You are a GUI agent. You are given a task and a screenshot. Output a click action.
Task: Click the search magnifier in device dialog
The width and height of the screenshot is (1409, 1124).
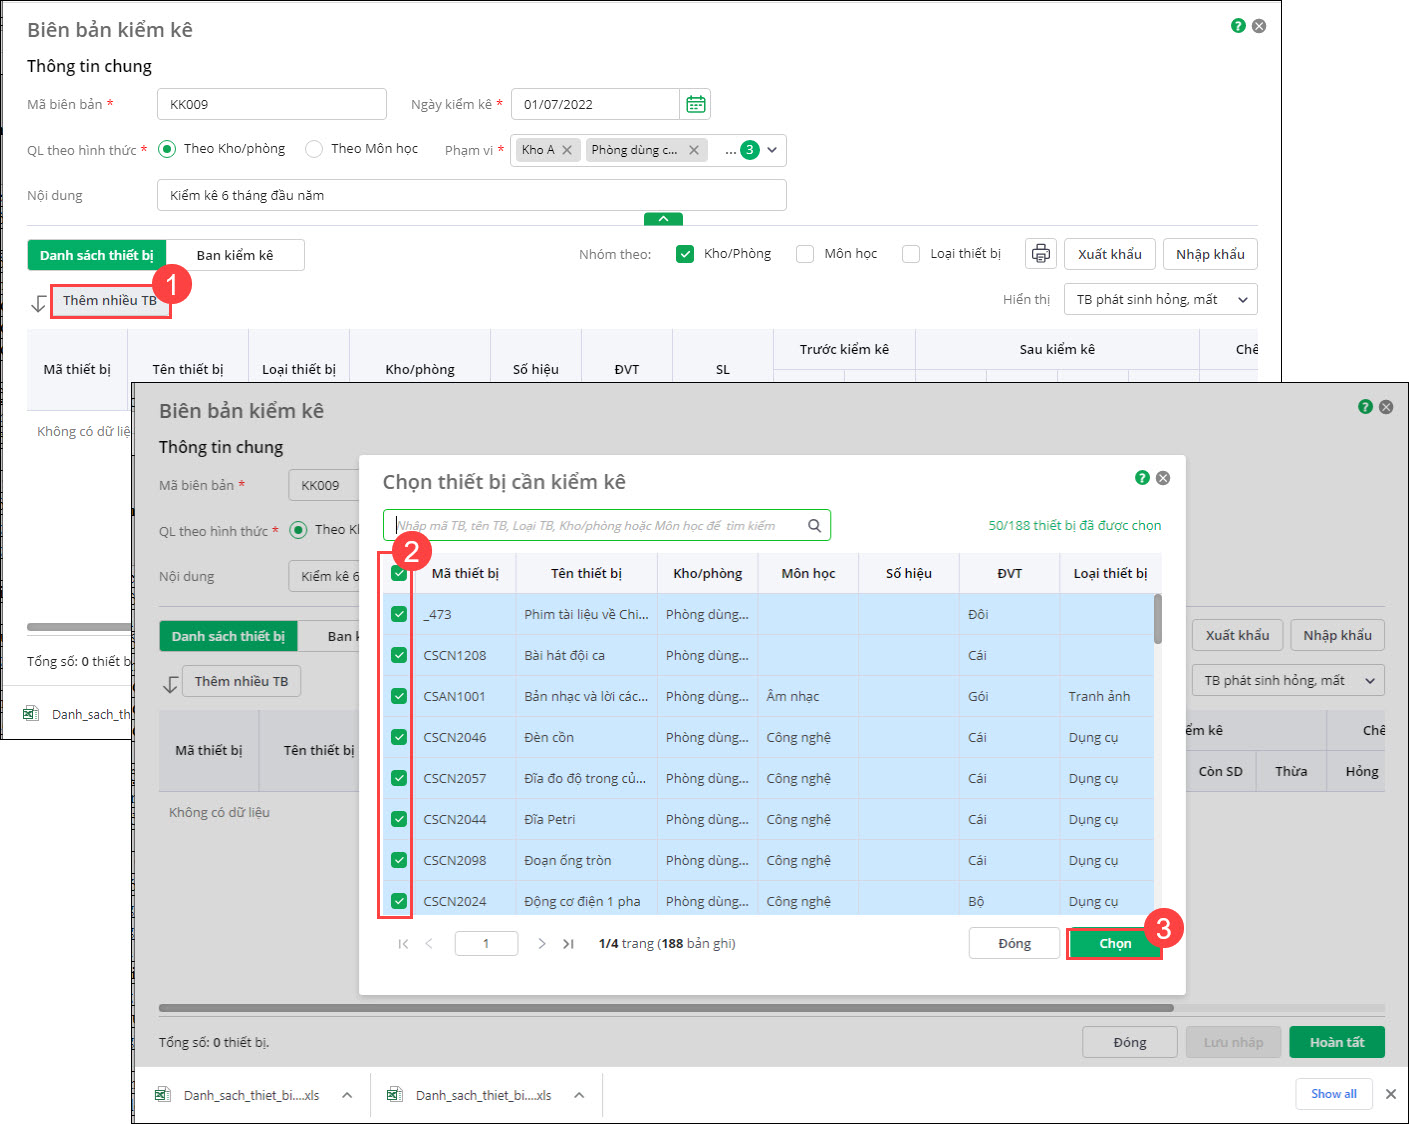coord(814,526)
